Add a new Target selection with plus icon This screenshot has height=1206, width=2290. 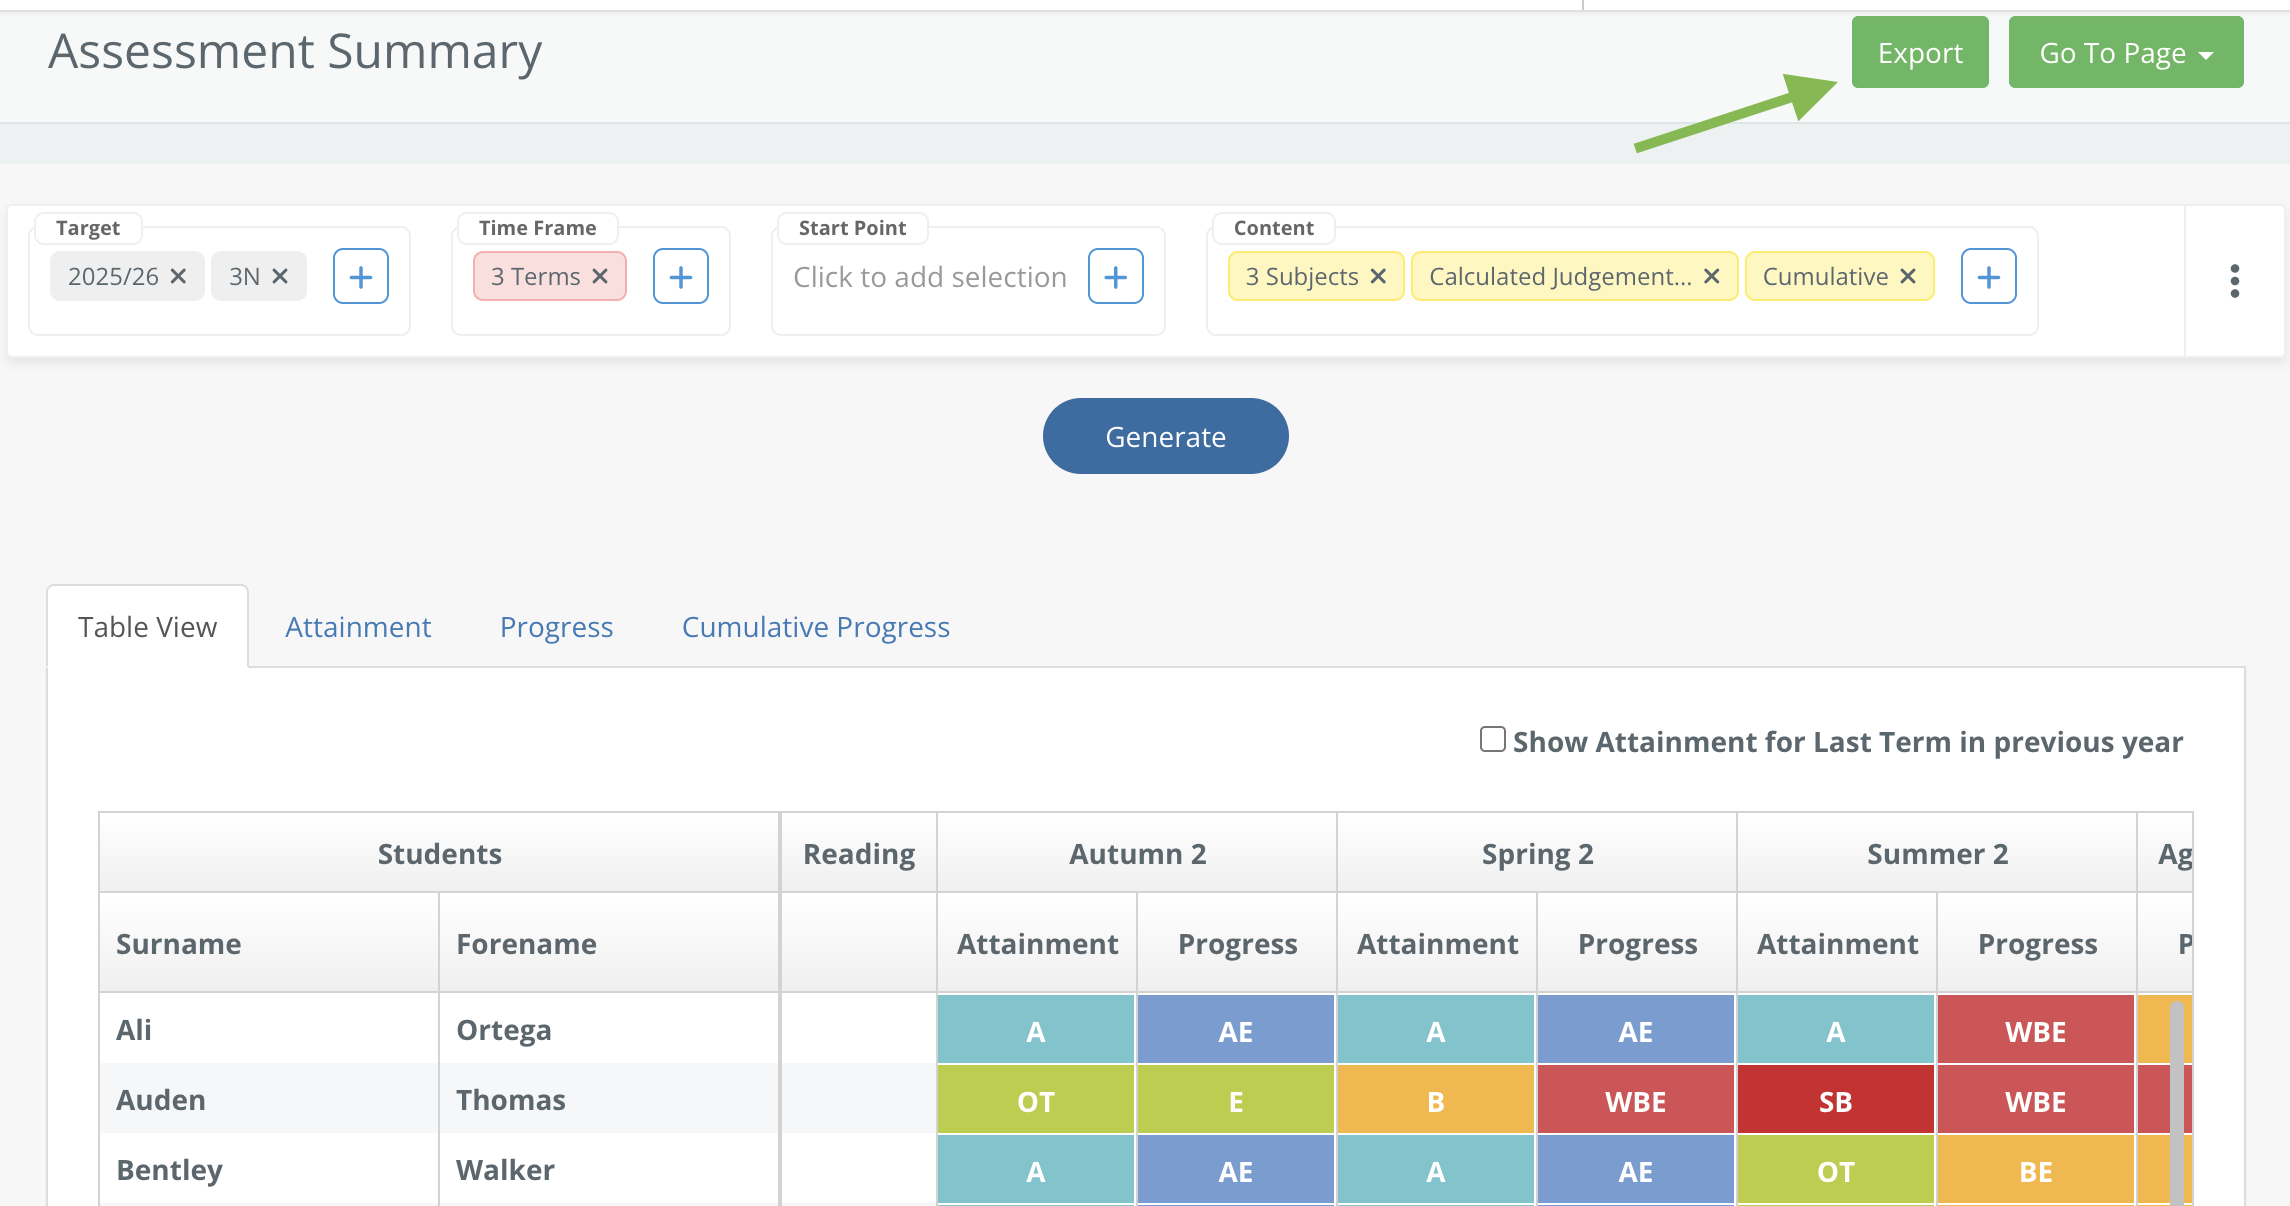coord(361,277)
